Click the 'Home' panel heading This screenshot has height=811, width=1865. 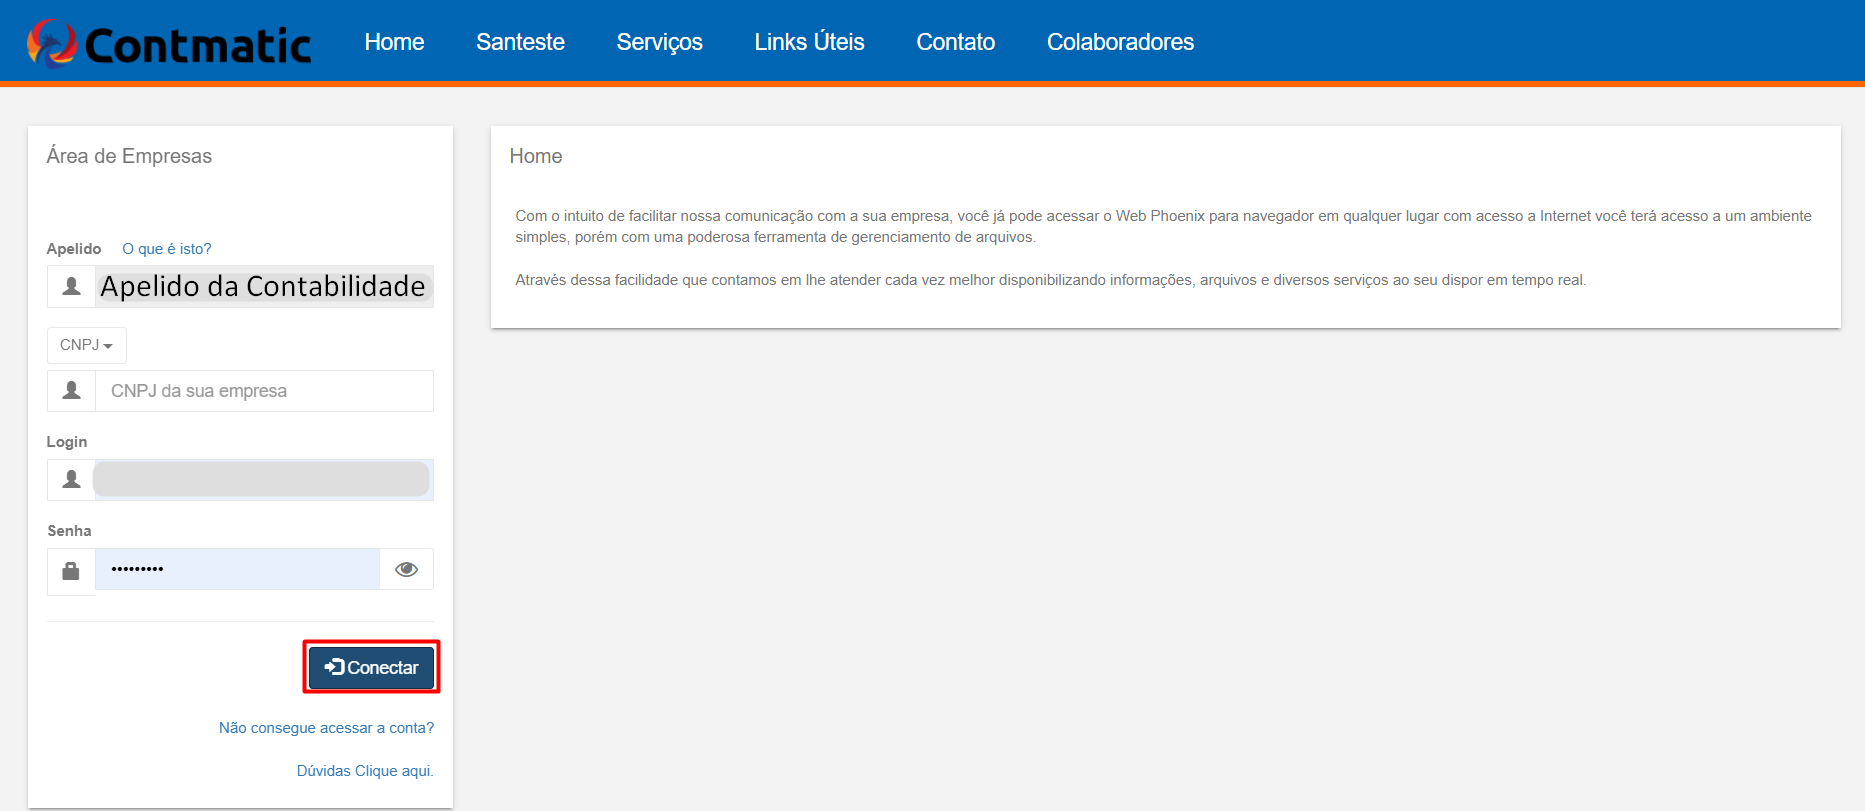(536, 156)
